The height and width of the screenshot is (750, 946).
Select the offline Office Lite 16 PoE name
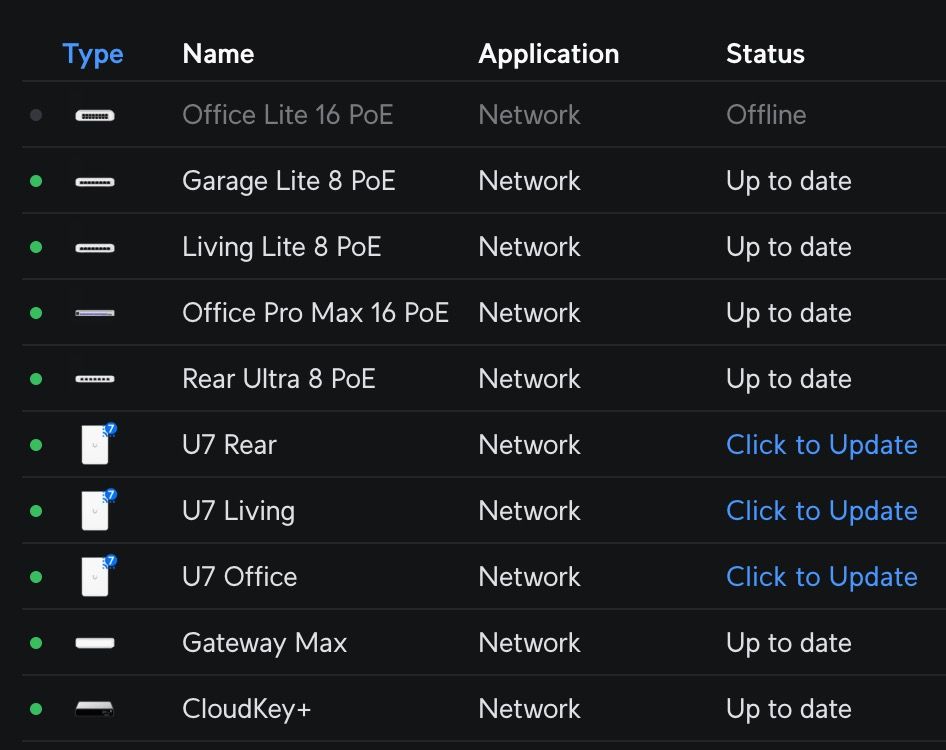pyautogui.click(x=287, y=115)
